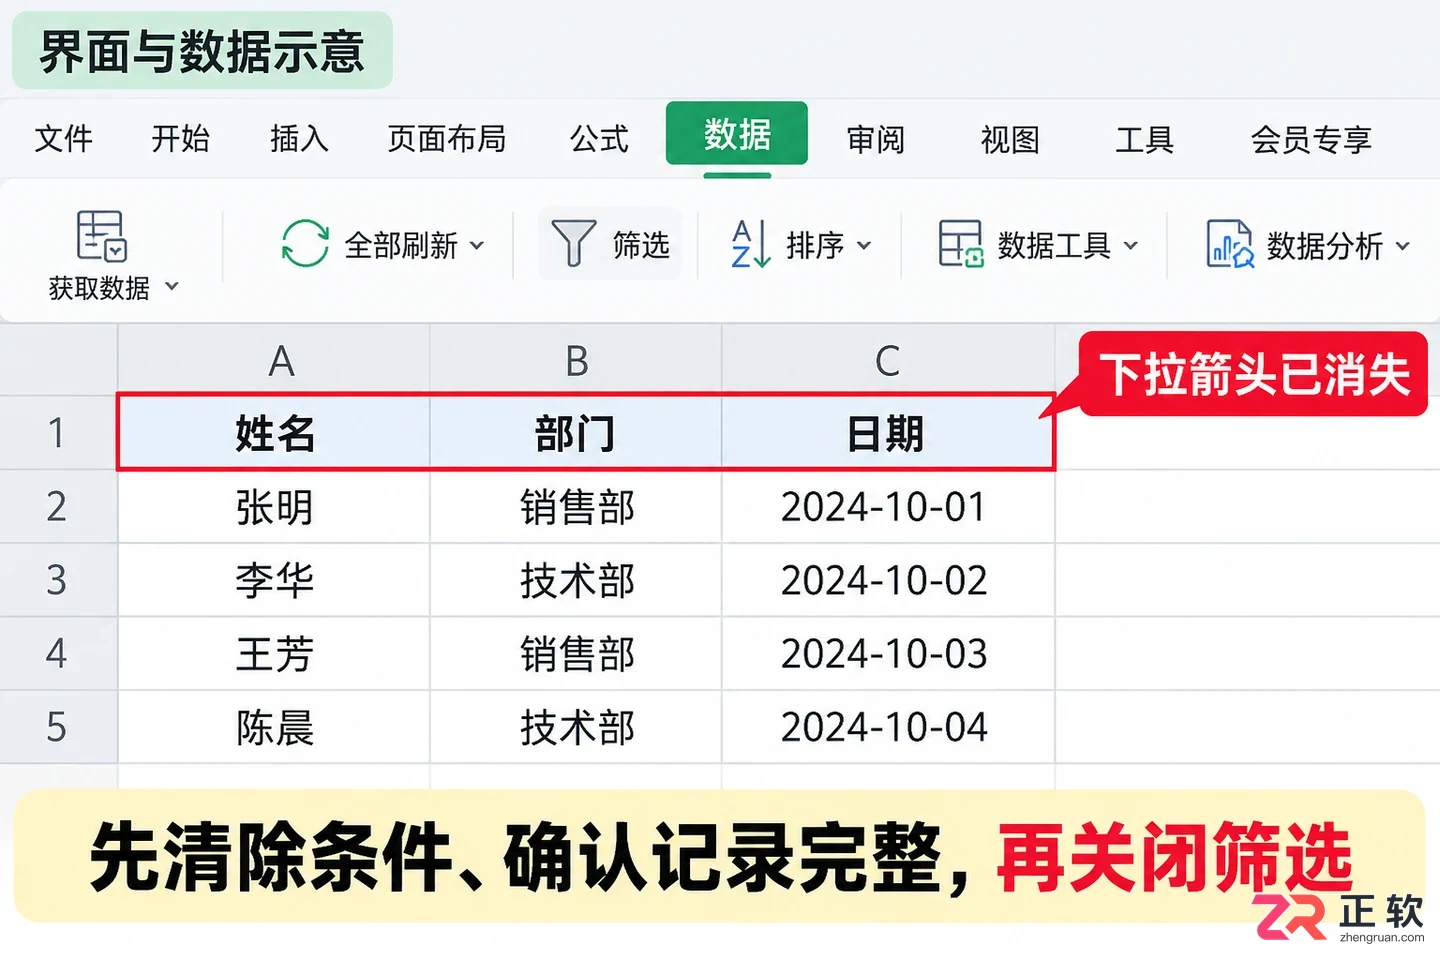Click the date cell 2024-10-03
Viewport: 1440px width, 960px height.
point(888,654)
